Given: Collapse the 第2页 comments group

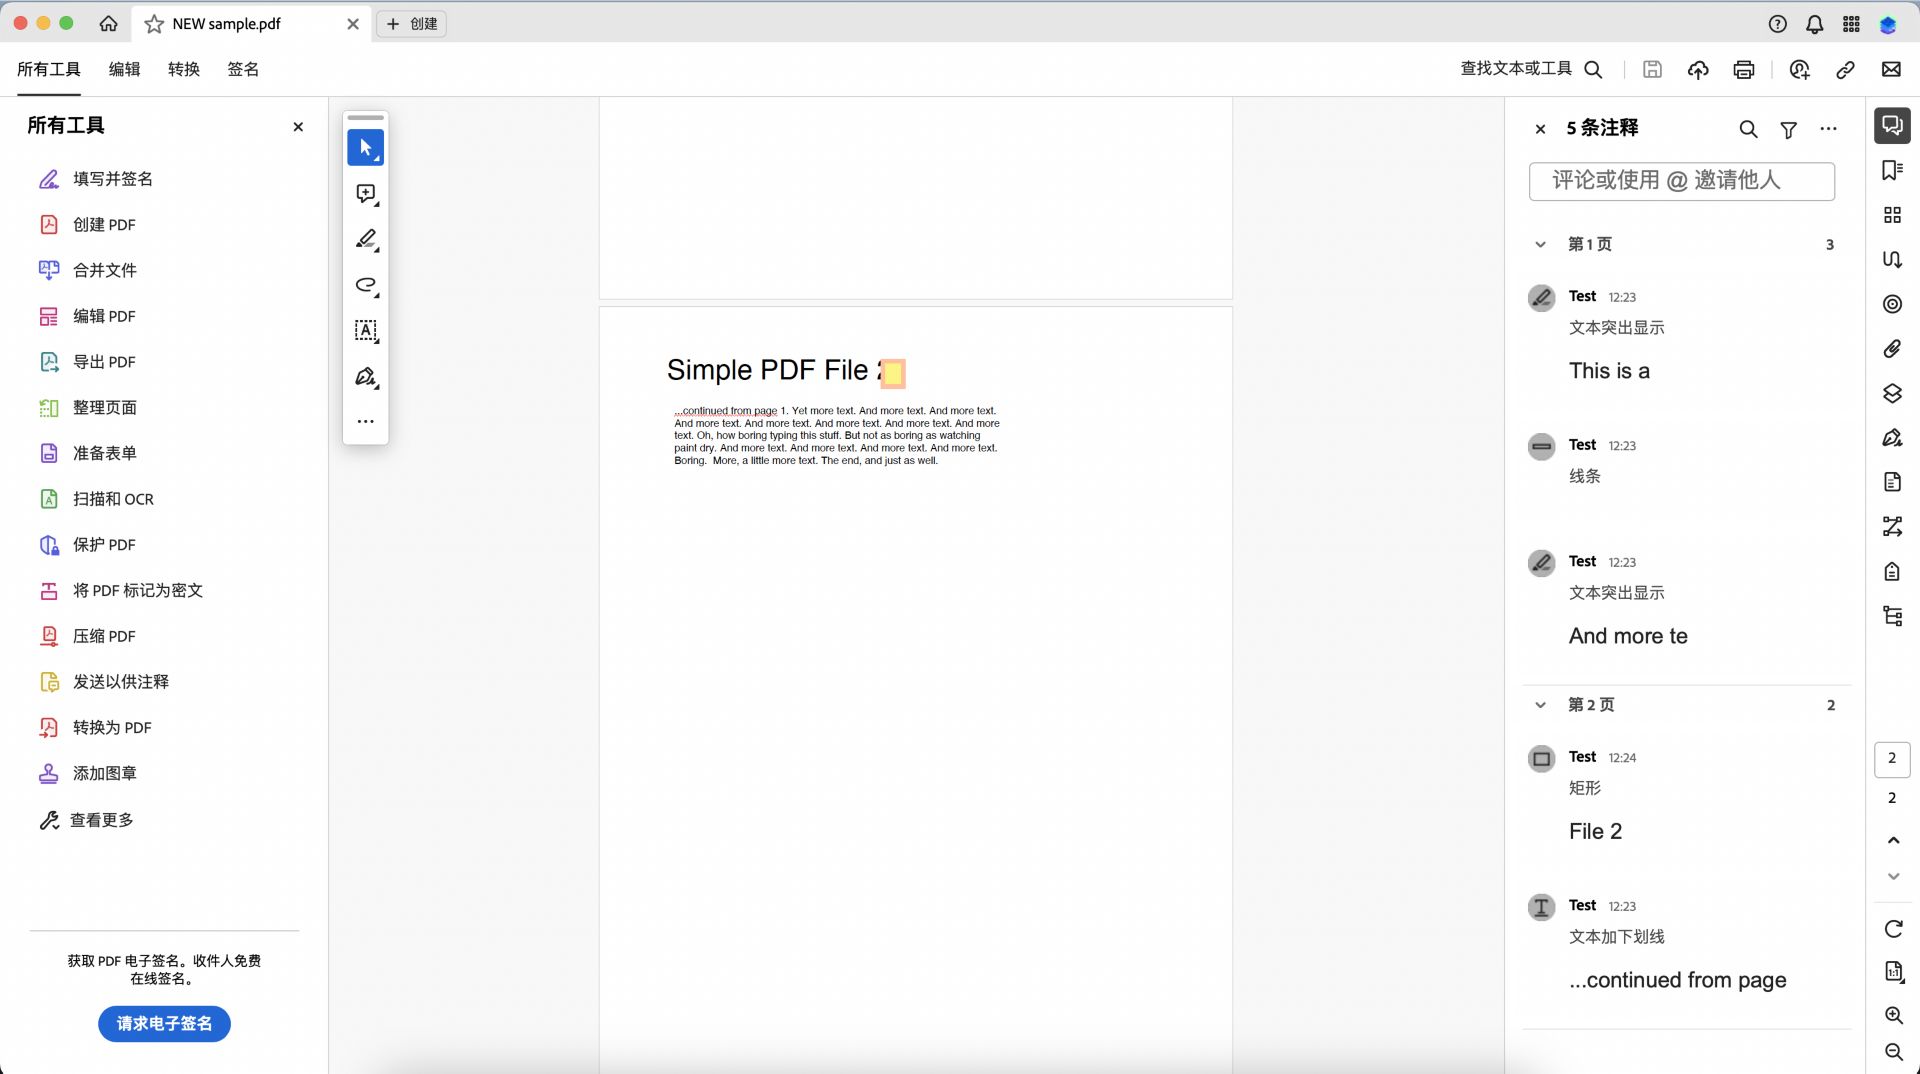Looking at the screenshot, I should click(x=1540, y=705).
